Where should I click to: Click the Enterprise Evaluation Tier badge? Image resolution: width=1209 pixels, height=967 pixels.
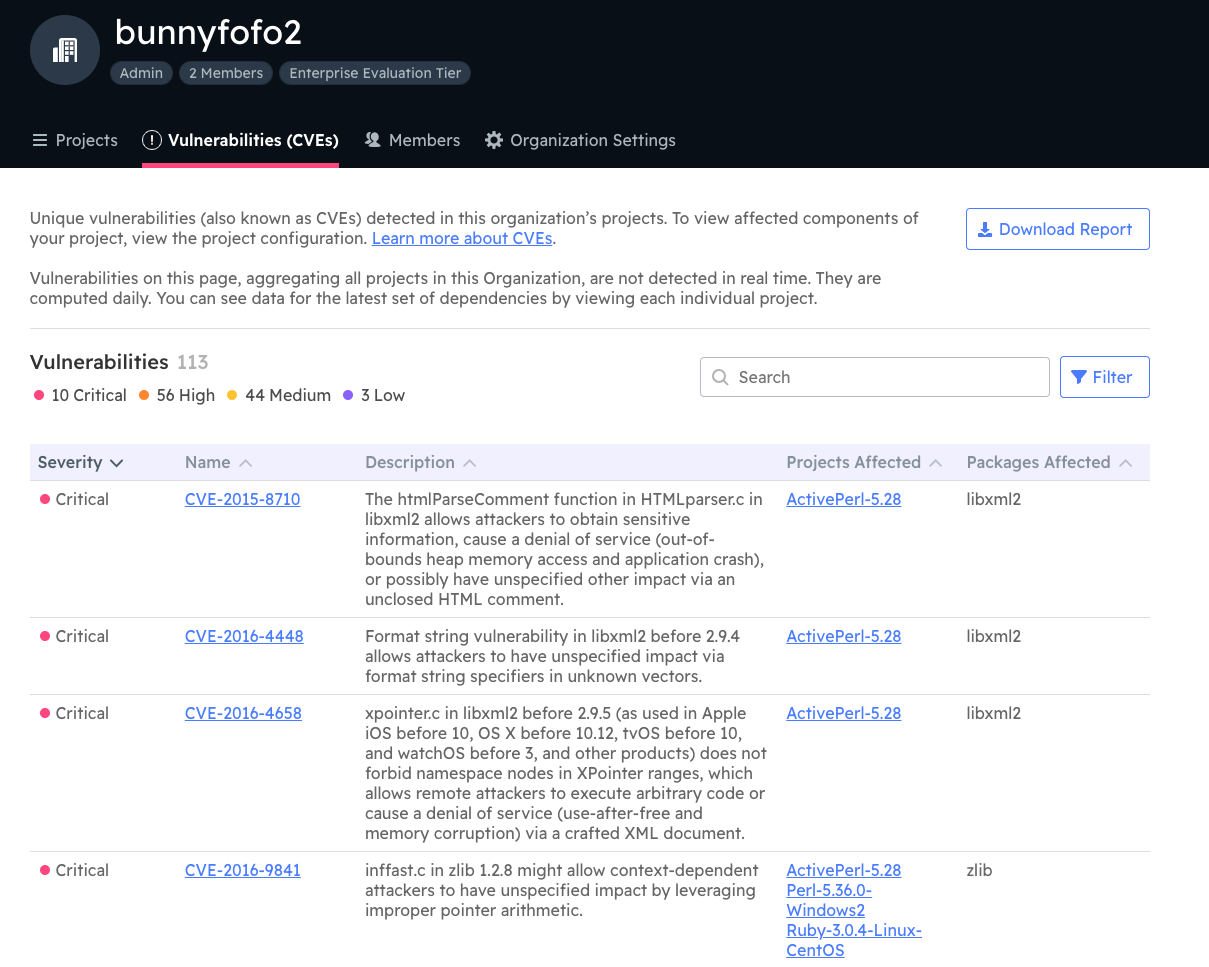(375, 73)
